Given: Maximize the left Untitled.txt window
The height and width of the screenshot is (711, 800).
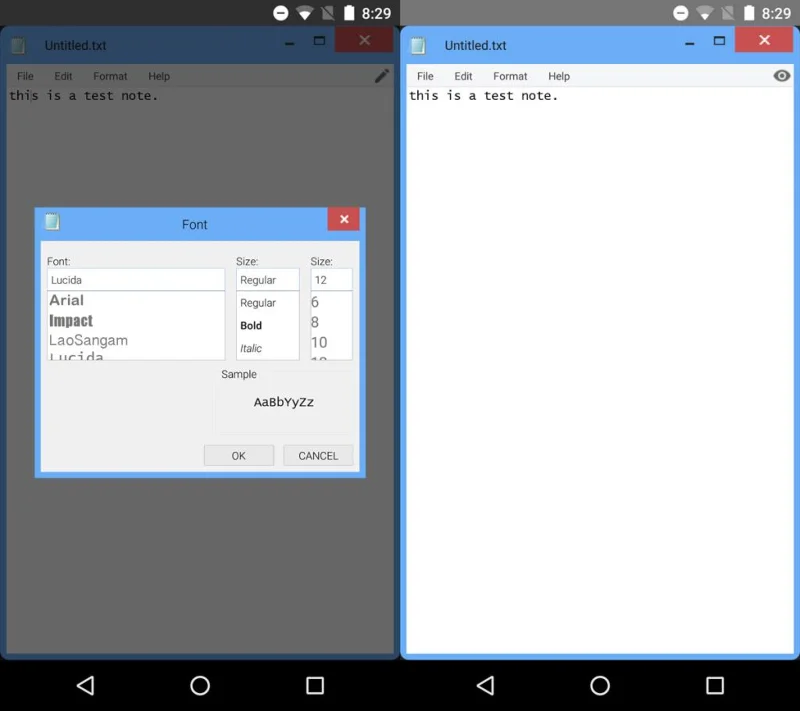Looking at the screenshot, I should tap(319, 41).
